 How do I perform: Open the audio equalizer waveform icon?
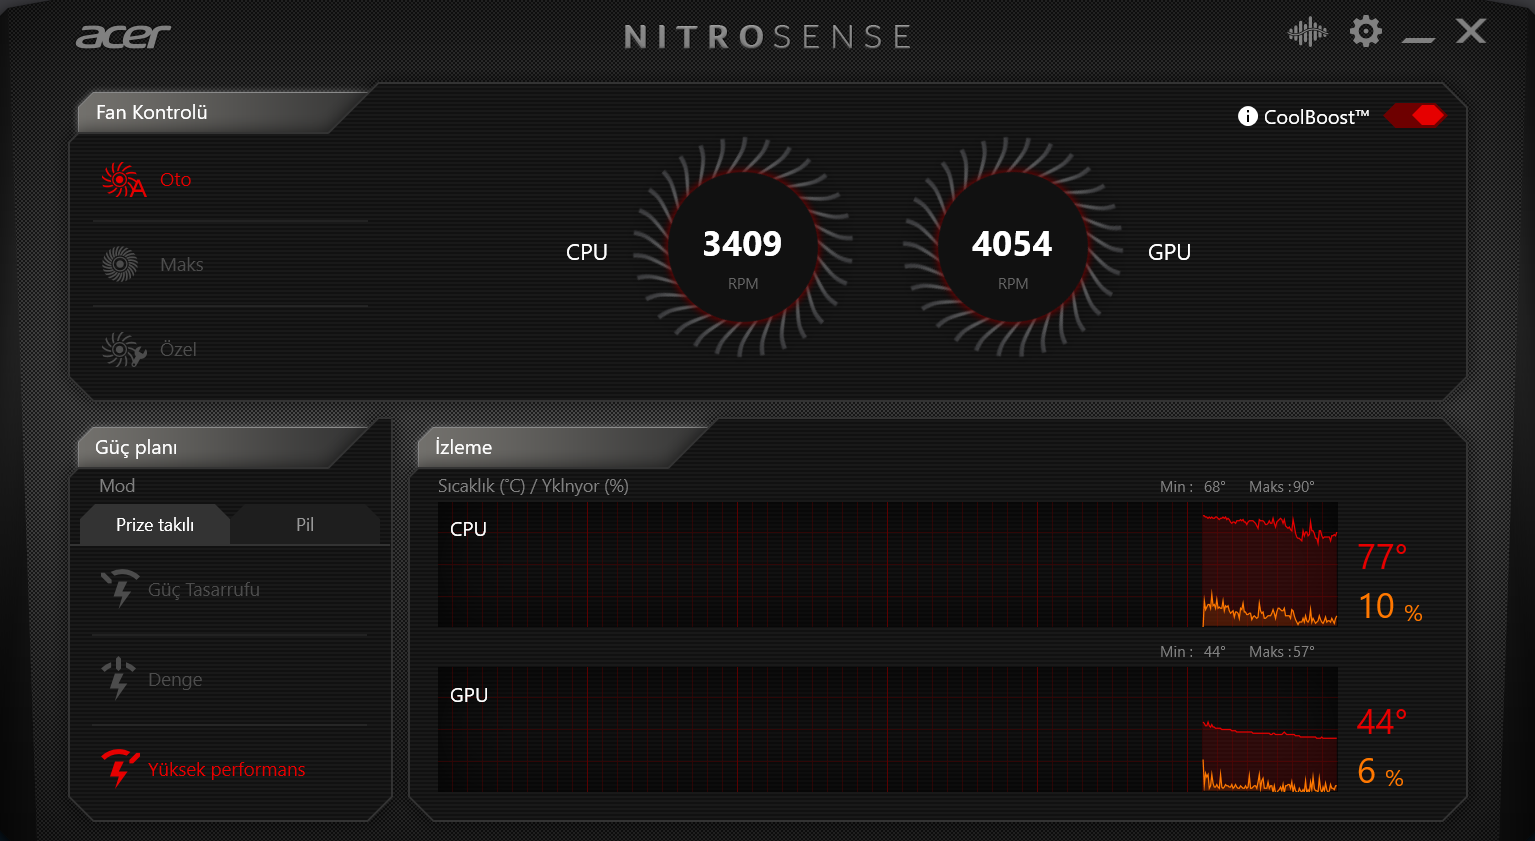click(x=1307, y=32)
